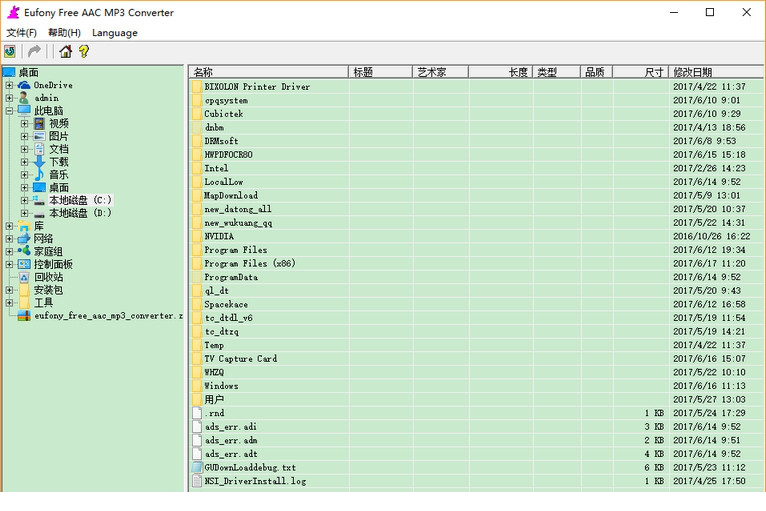
Task: Open the Language menu
Action: [115, 33]
